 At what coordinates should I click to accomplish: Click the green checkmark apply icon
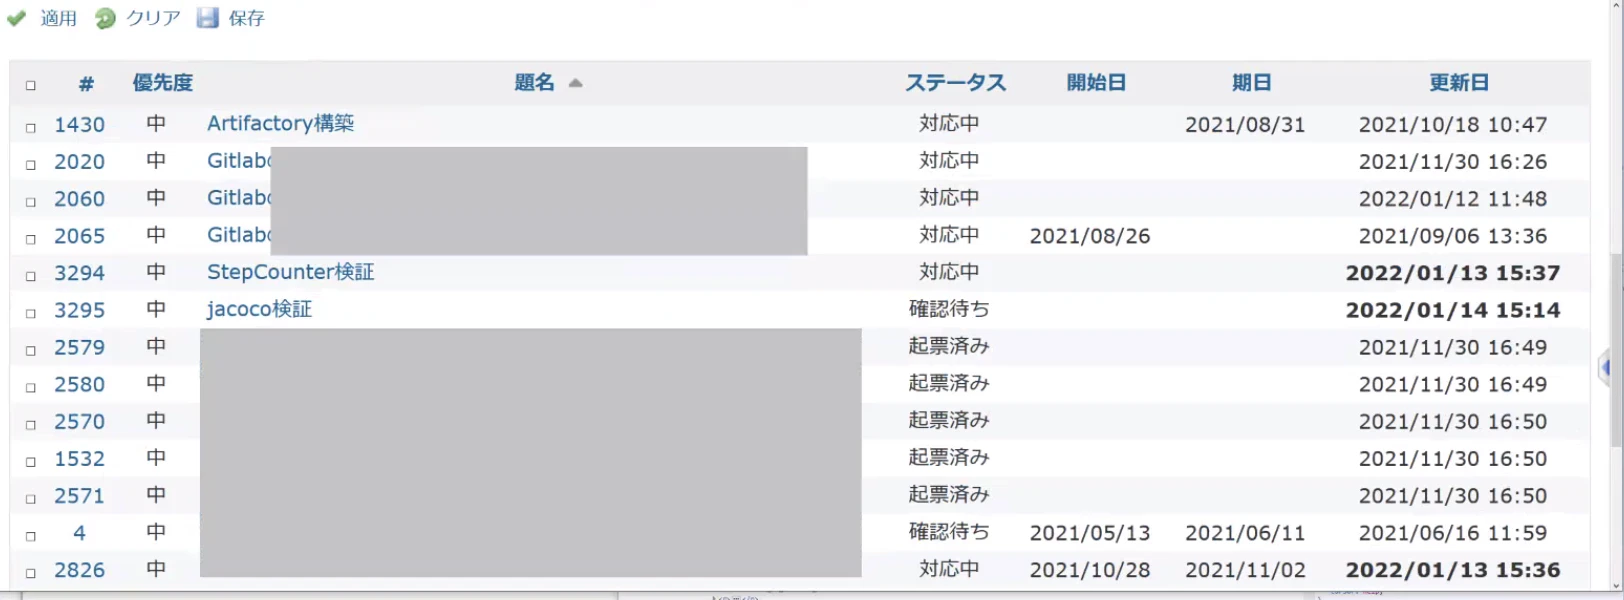pyautogui.click(x=16, y=18)
